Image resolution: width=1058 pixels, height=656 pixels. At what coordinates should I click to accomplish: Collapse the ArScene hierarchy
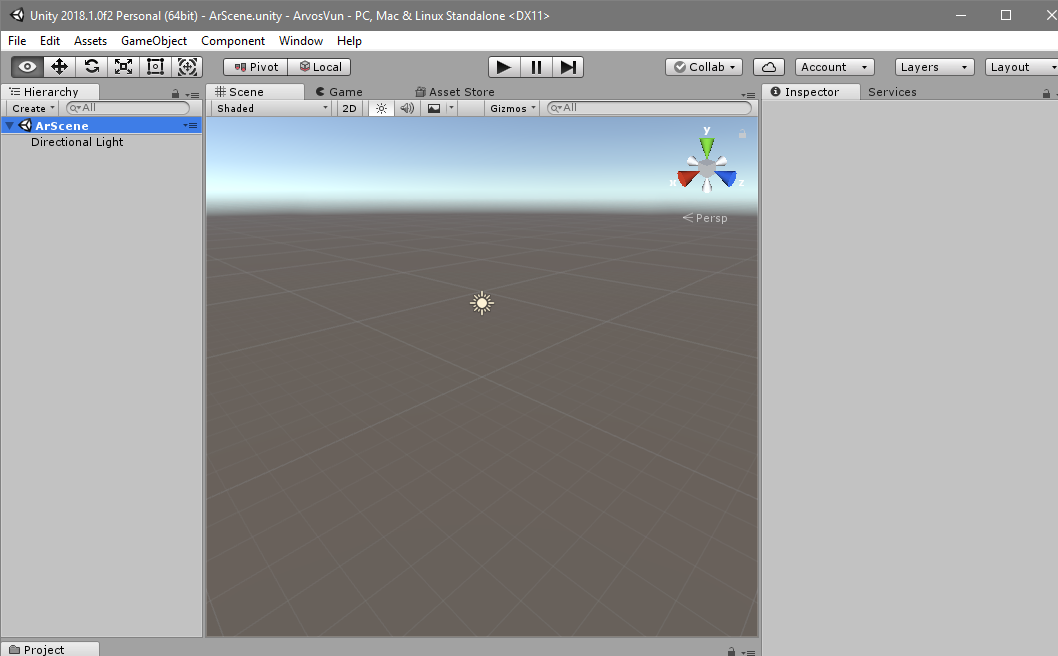coord(8,125)
